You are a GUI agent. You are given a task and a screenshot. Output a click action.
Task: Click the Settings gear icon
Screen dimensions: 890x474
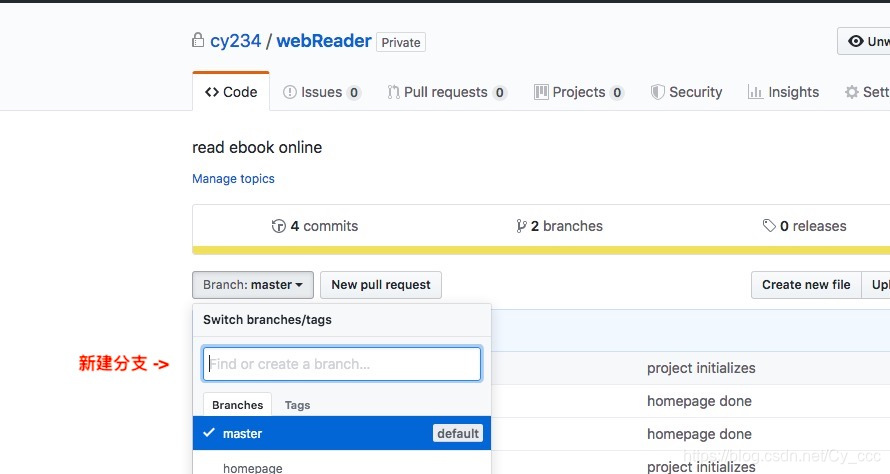(x=851, y=92)
